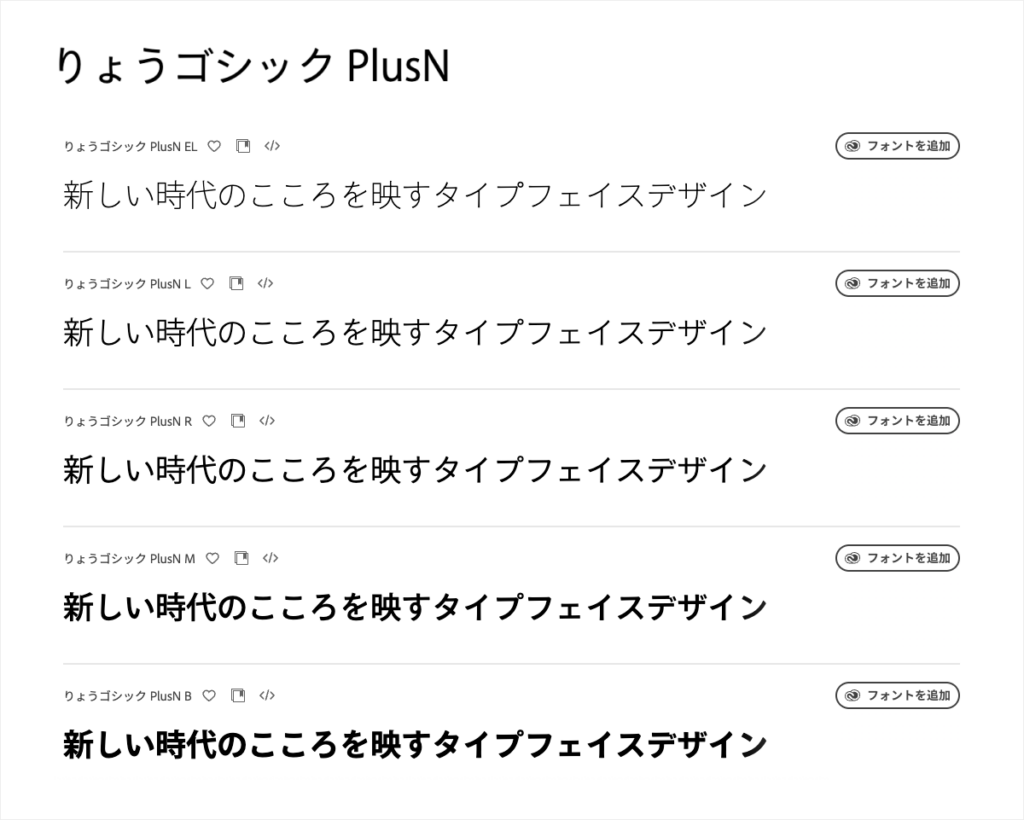Open the page icon next to PlusN M
This screenshot has height=820, width=1024.
[x=240, y=558]
